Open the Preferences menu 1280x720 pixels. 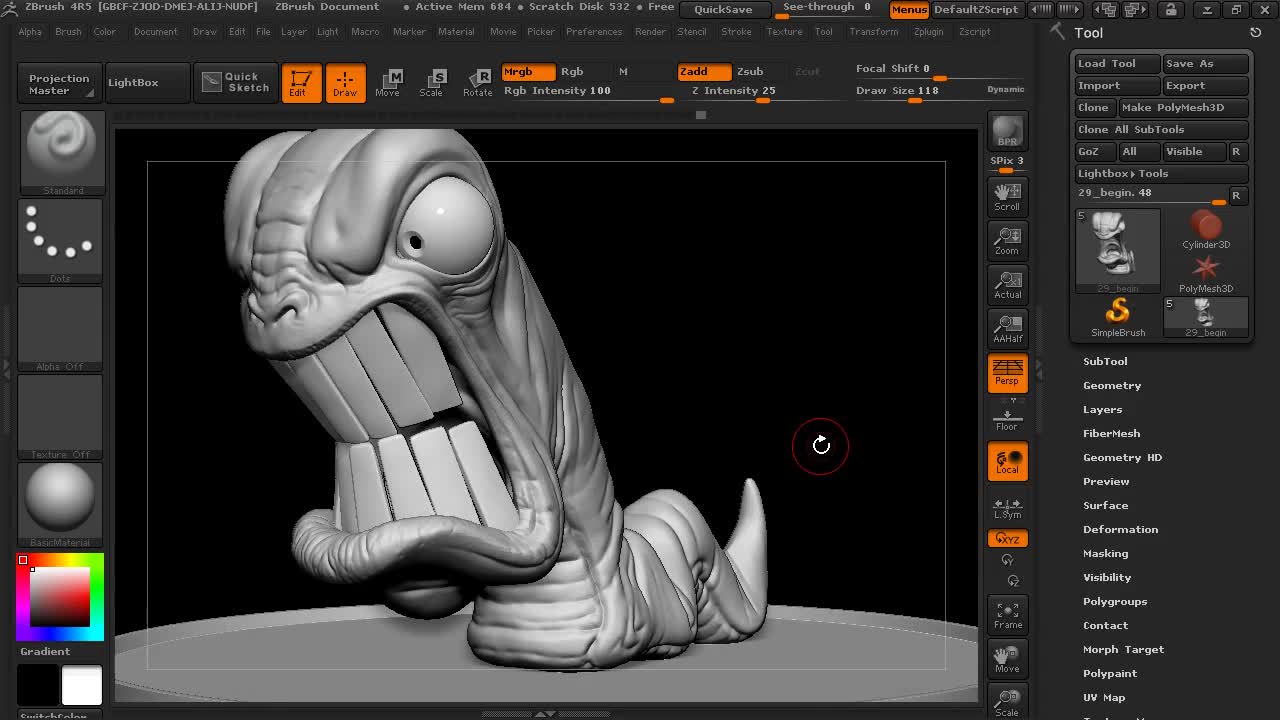click(x=593, y=31)
